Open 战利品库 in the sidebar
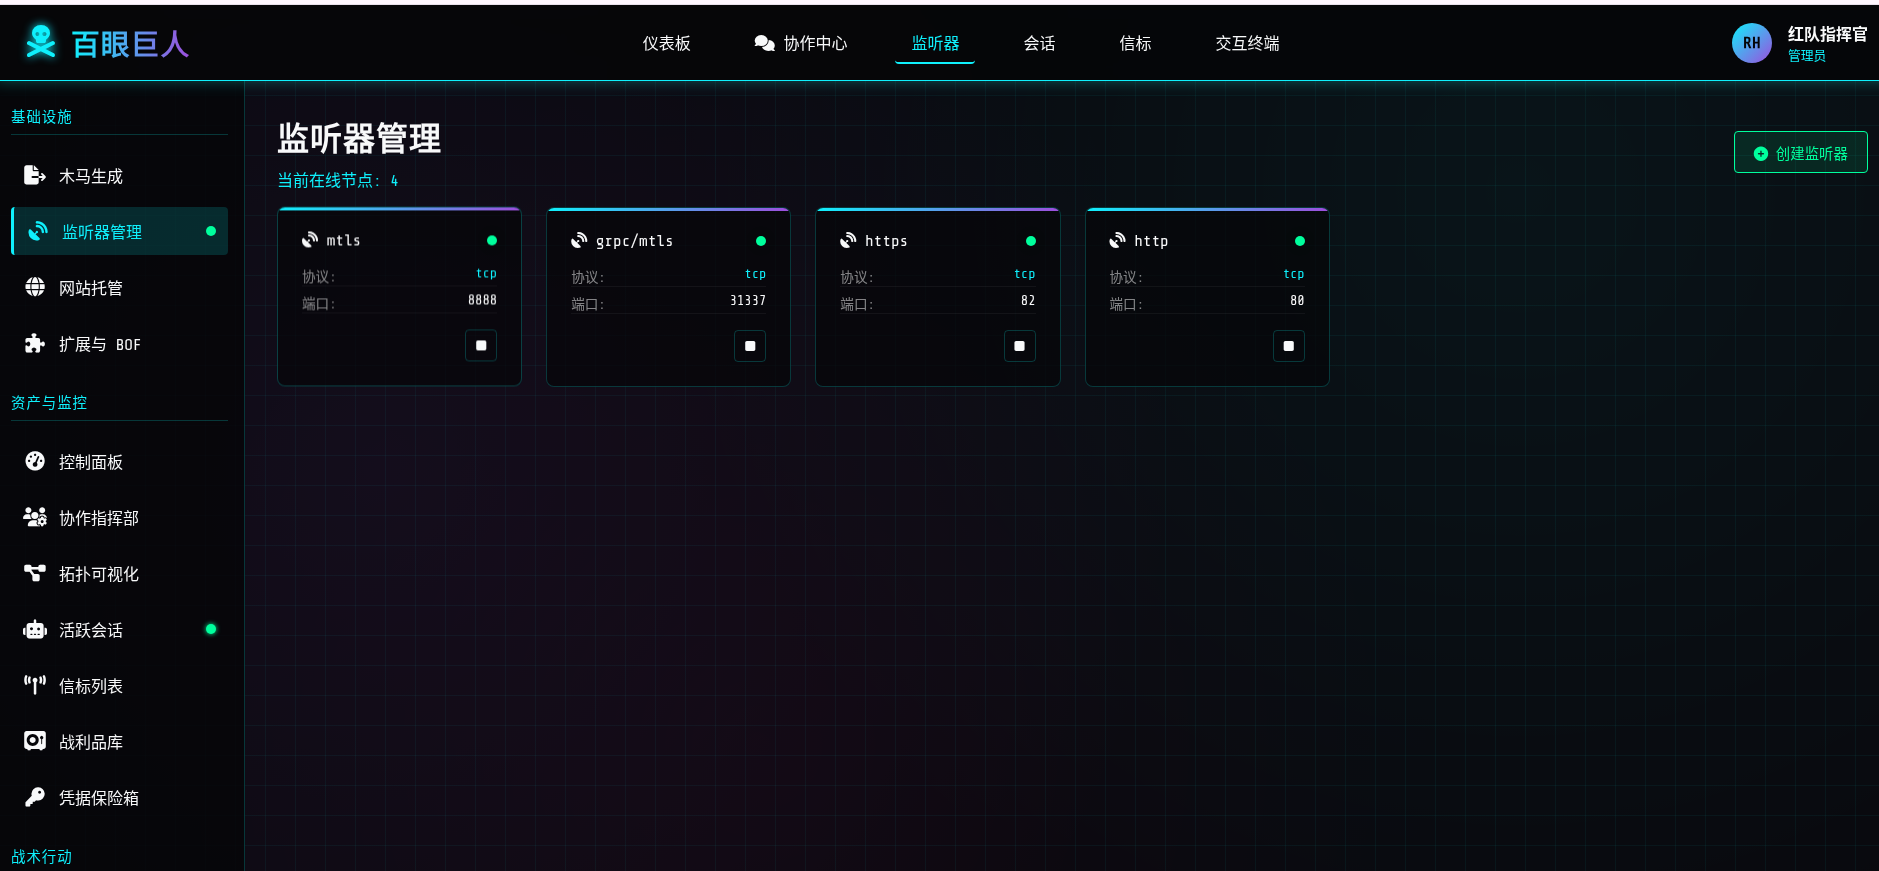The image size is (1879, 871). coord(90,742)
